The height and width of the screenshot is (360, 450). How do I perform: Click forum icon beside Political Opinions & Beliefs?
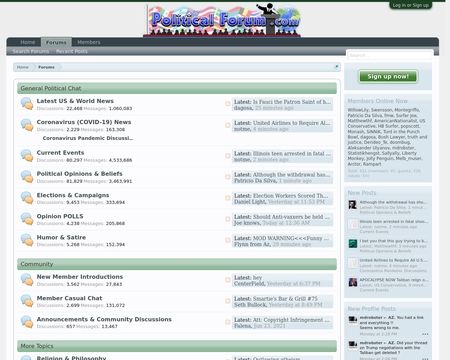tap(27, 177)
